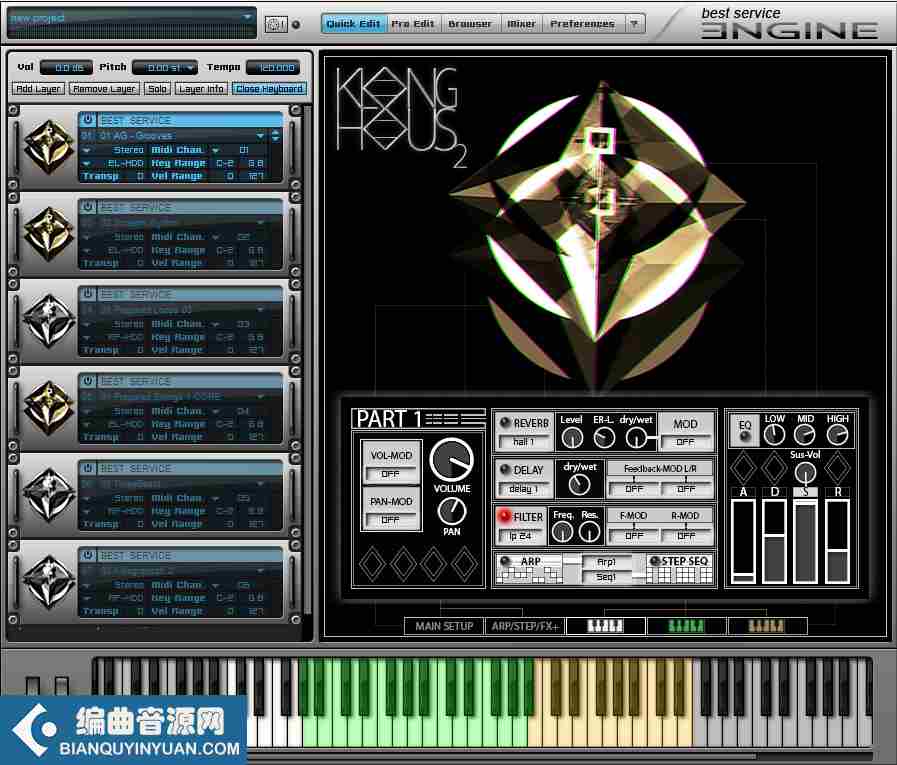Click the reverb ER-L knob

click(604, 438)
